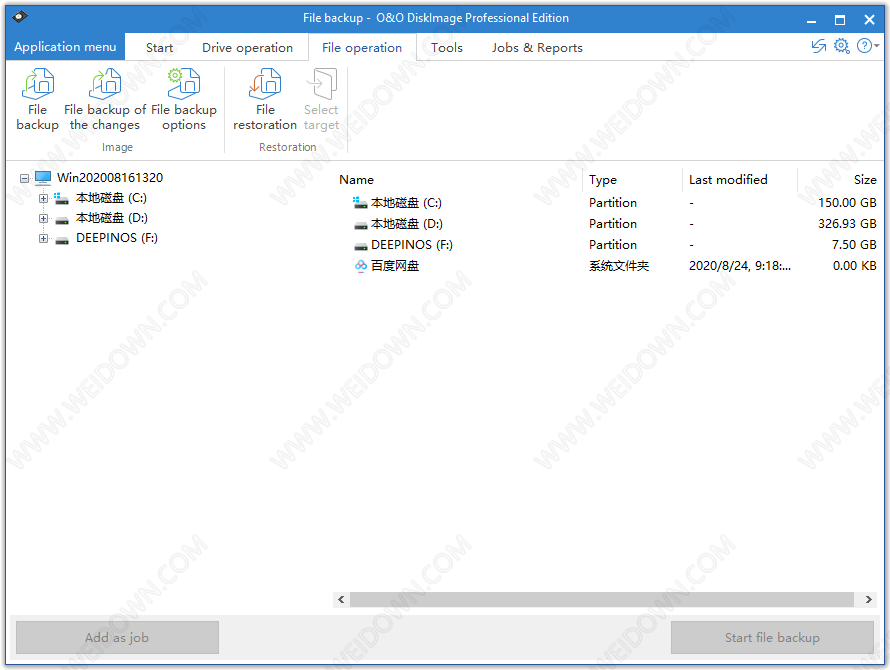Expand the DEEPINOS (F:) tree node
This screenshot has height=670, width=890.
coord(43,238)
